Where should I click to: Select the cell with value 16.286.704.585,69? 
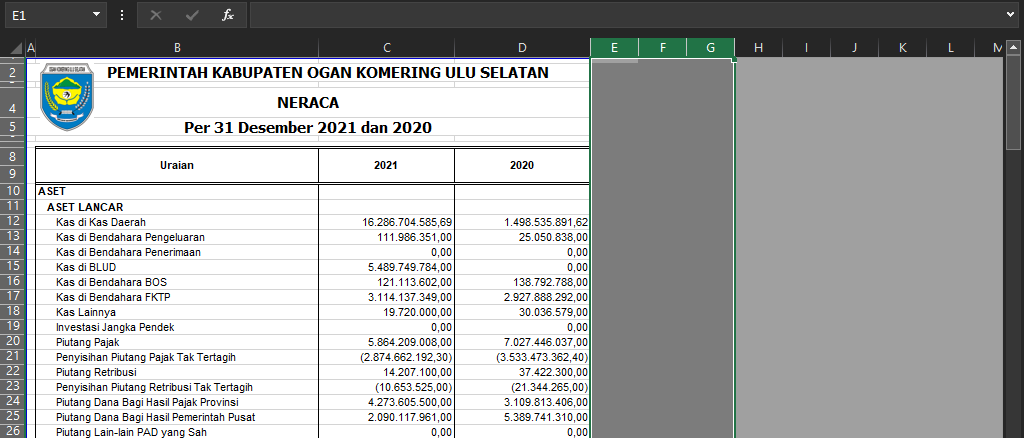(386, 221)
